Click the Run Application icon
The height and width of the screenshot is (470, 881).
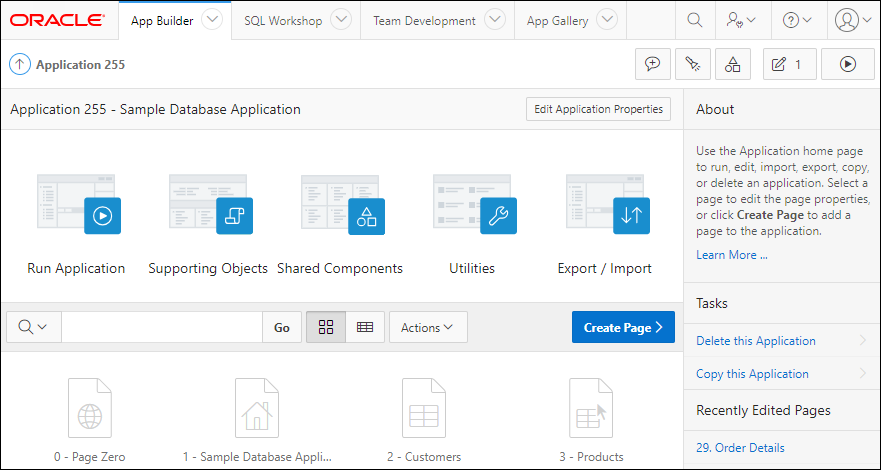pos(79,203)
